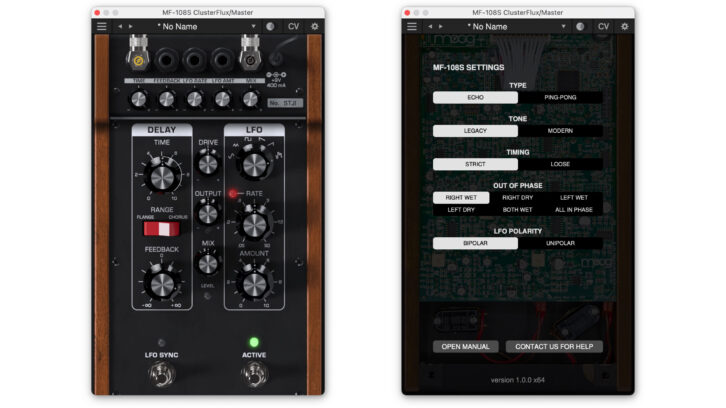Click the MIX CV jack with plugged cable

pyautogui.click(x=250, y=59)
